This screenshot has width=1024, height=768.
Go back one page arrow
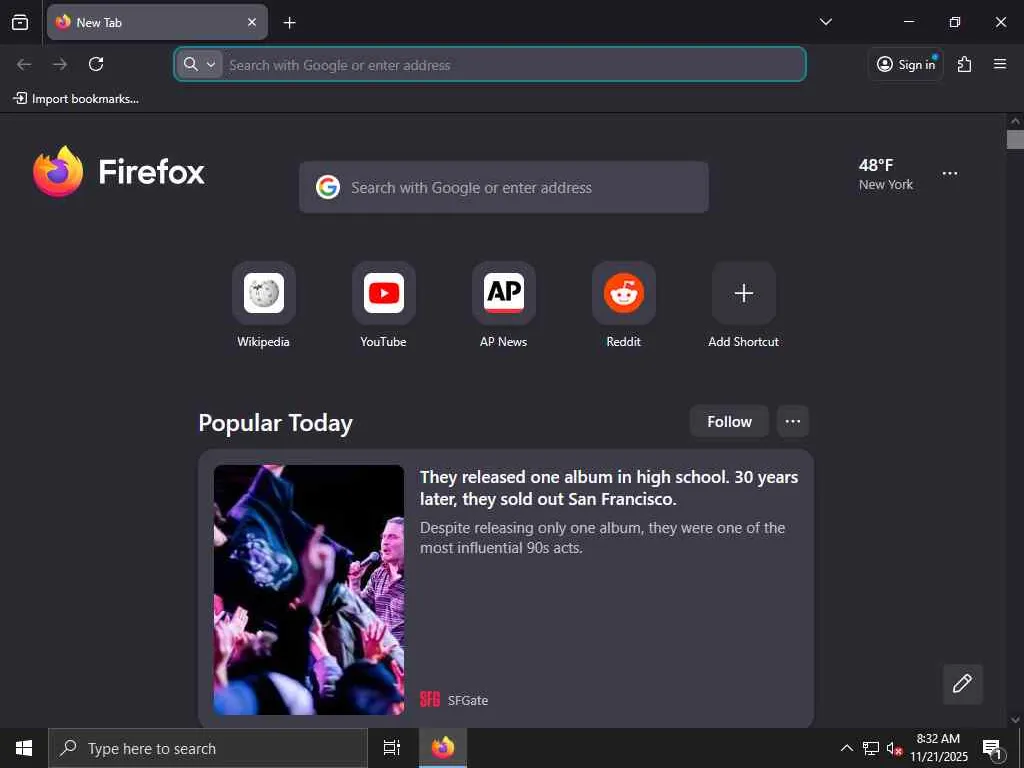point(24,64)
